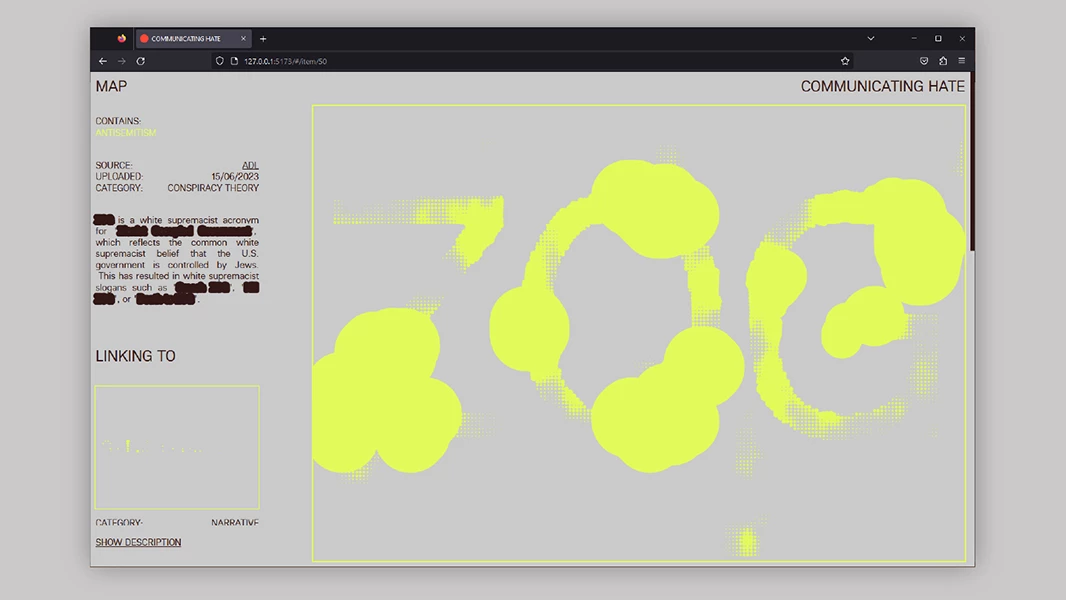Click the browser forward arrow

pyautogui.click(x=122, y=61)
